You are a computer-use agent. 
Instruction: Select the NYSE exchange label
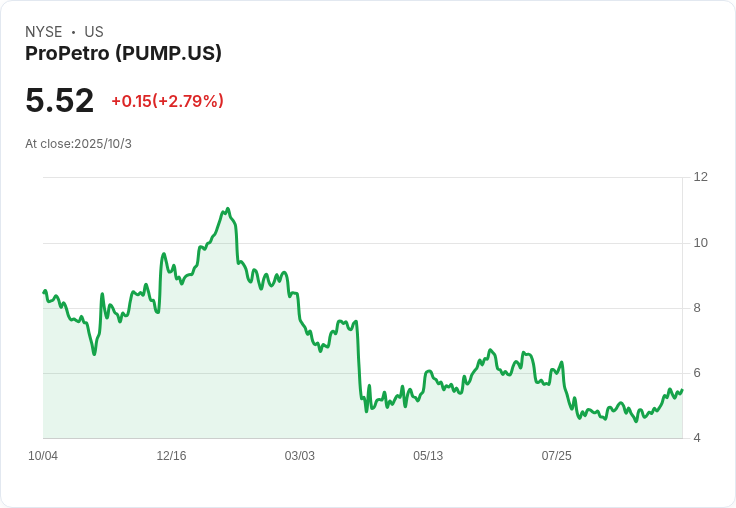pos(44,32)
